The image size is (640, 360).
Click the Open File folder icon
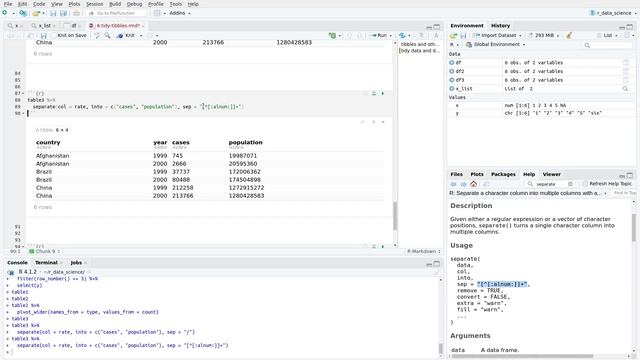coord(36,13)
